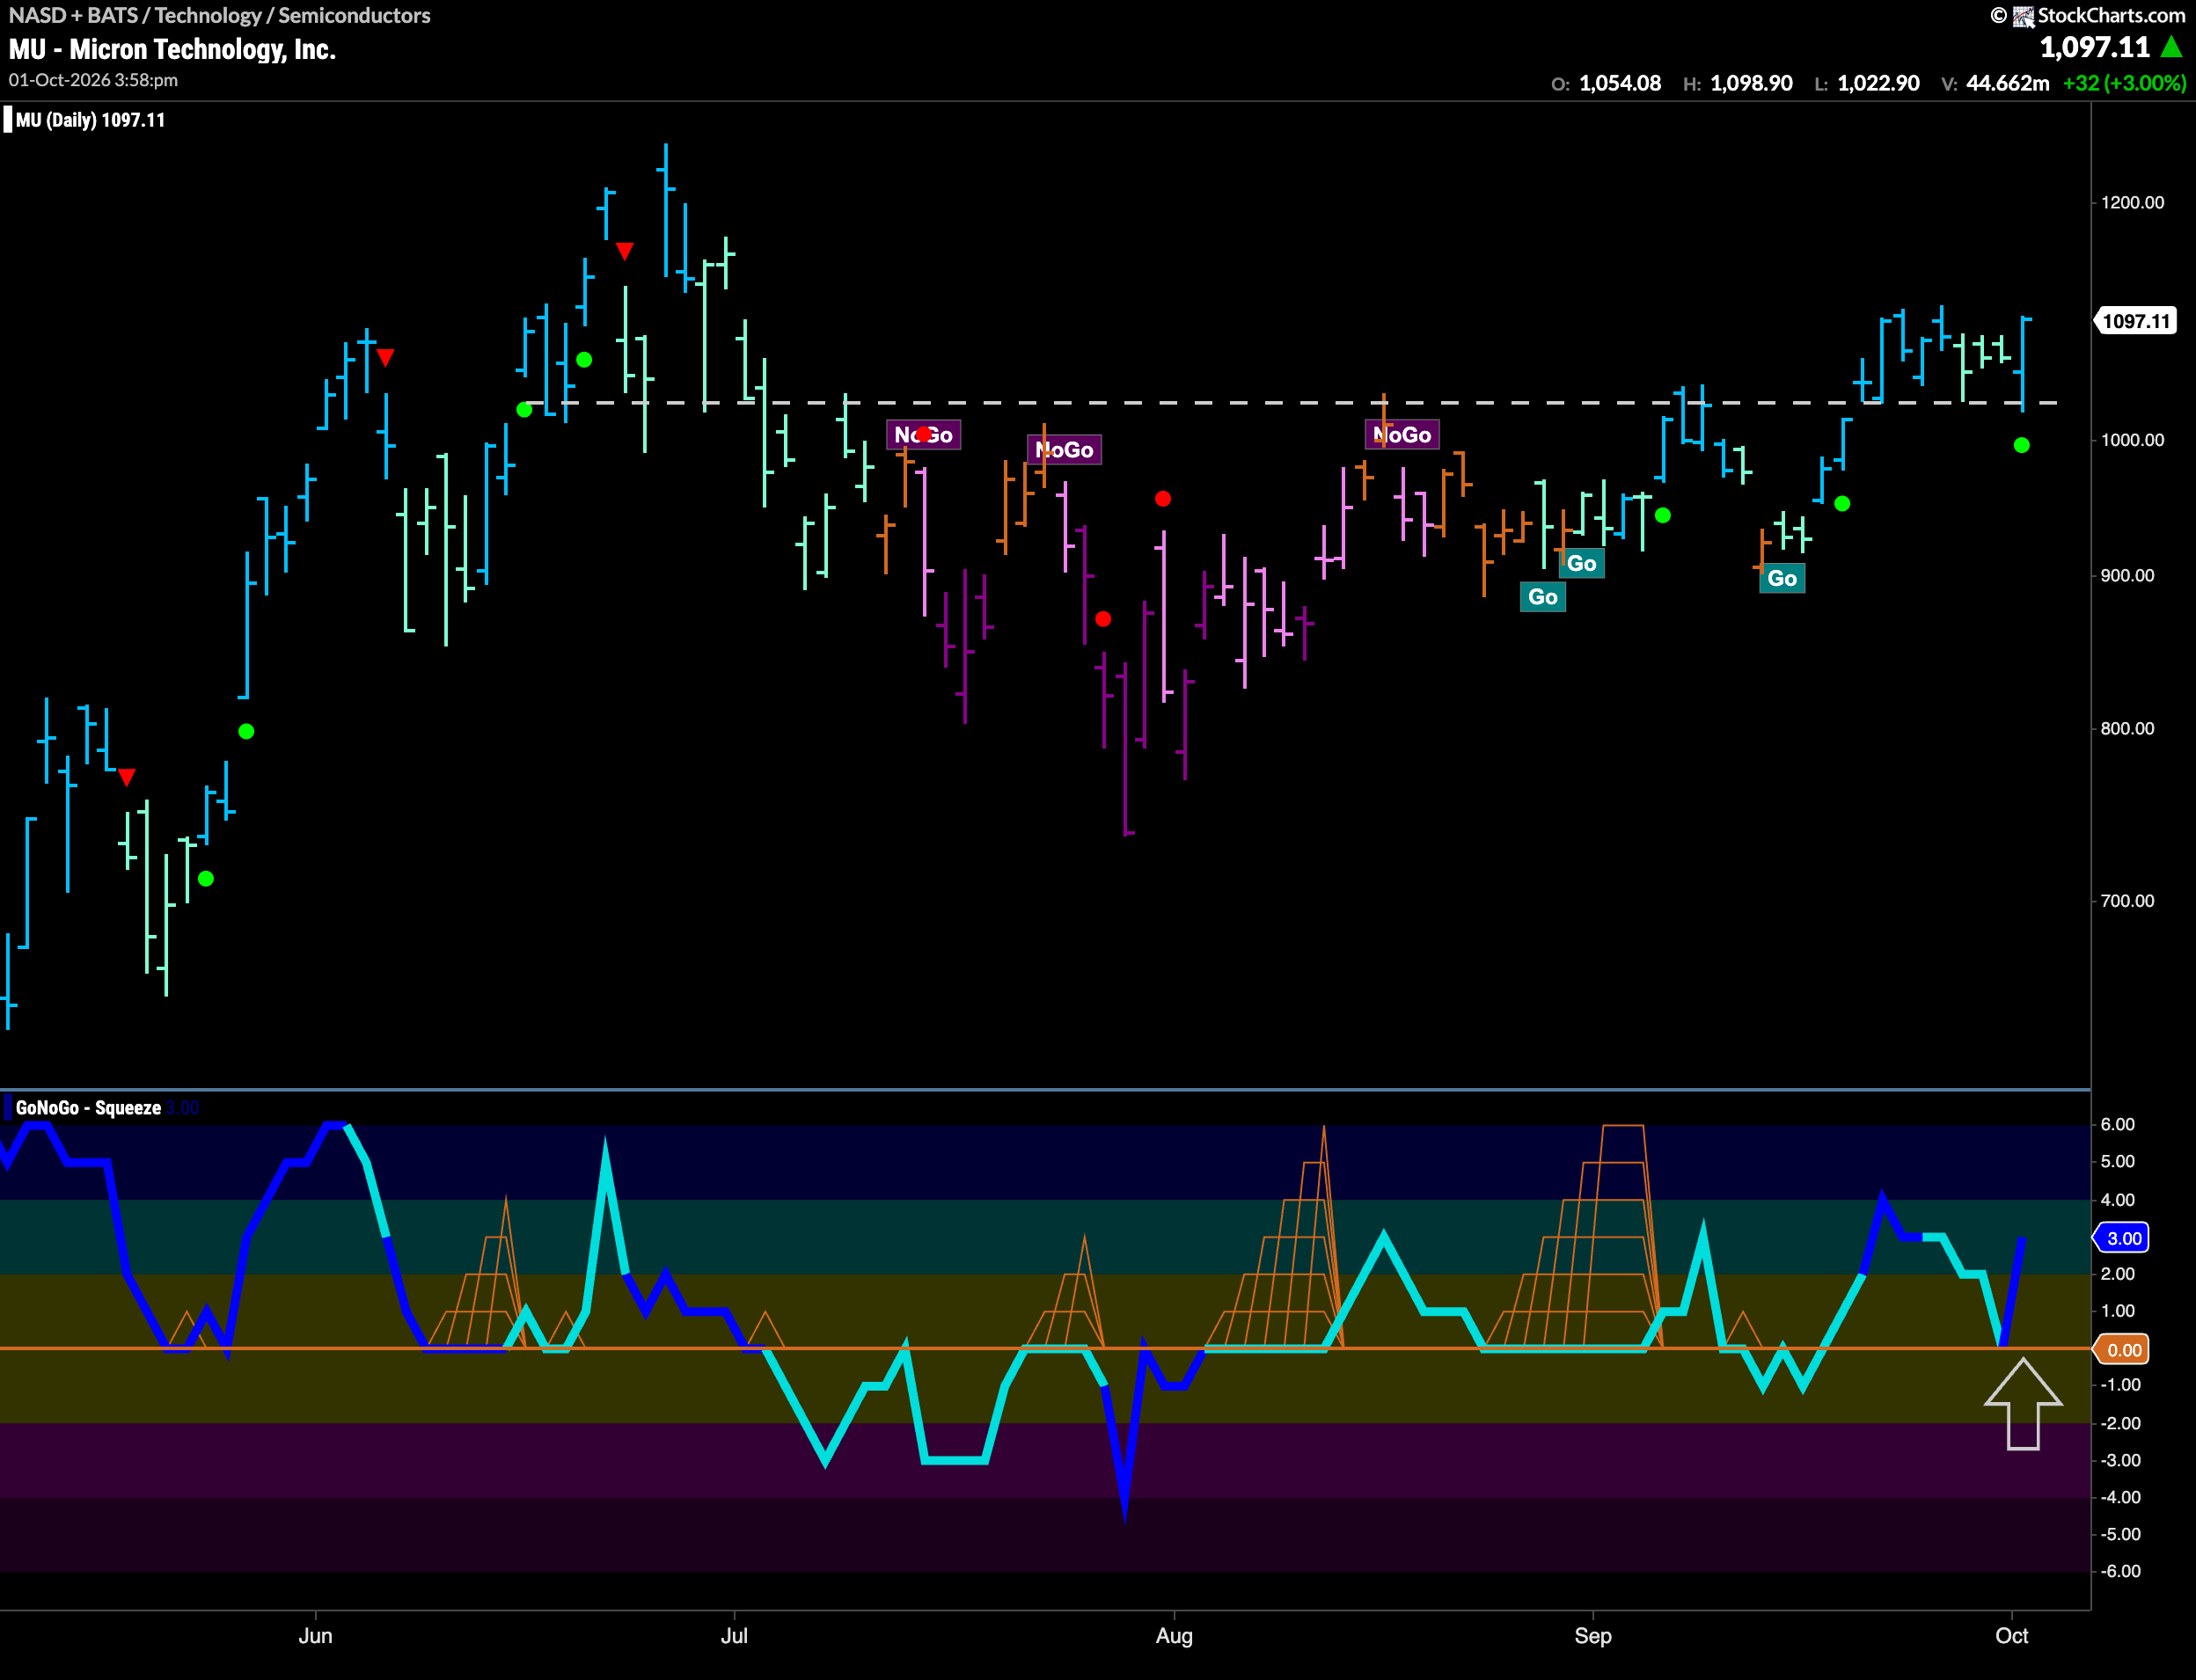Select the lowest Go flag in late August

[x=1542, y=597]
